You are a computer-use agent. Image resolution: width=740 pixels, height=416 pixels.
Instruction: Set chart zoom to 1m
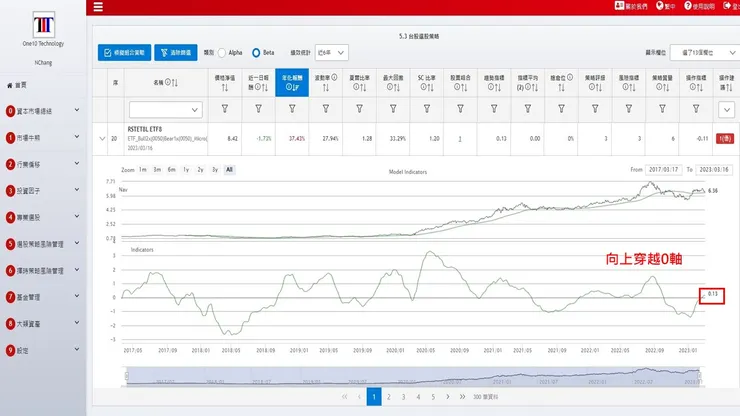(143, 170)
